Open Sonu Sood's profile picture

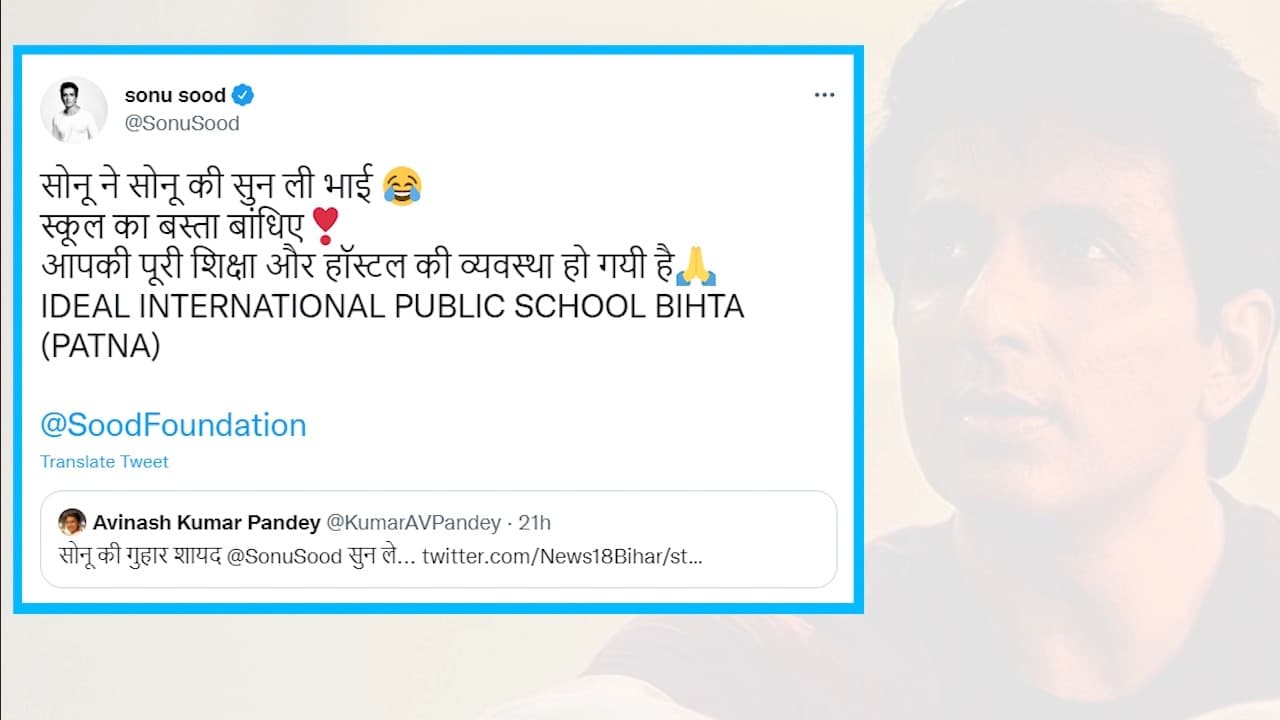coord(74,109)
